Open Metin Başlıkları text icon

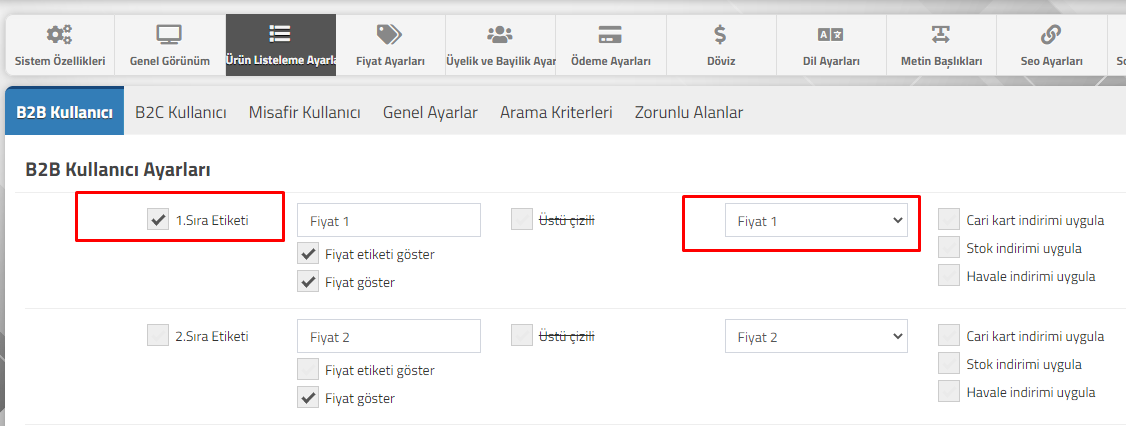(x=940, y=34)
